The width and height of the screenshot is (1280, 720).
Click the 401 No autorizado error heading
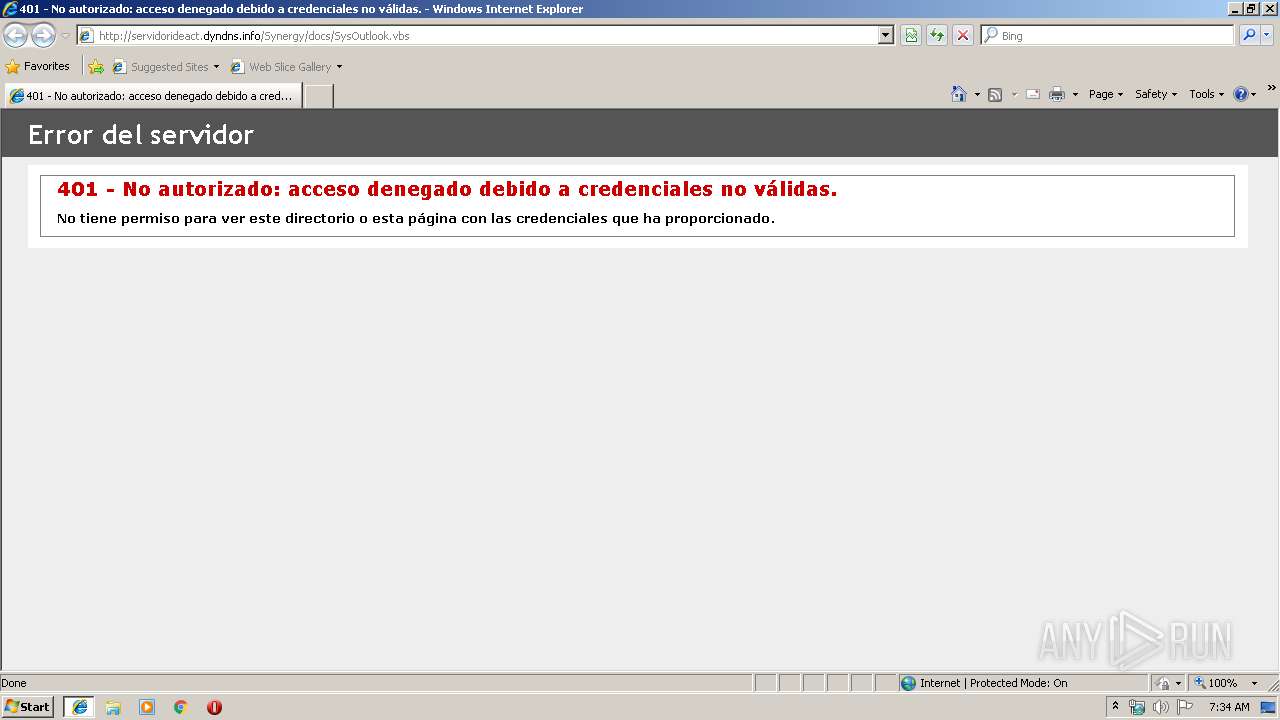(x=447, y=189)
